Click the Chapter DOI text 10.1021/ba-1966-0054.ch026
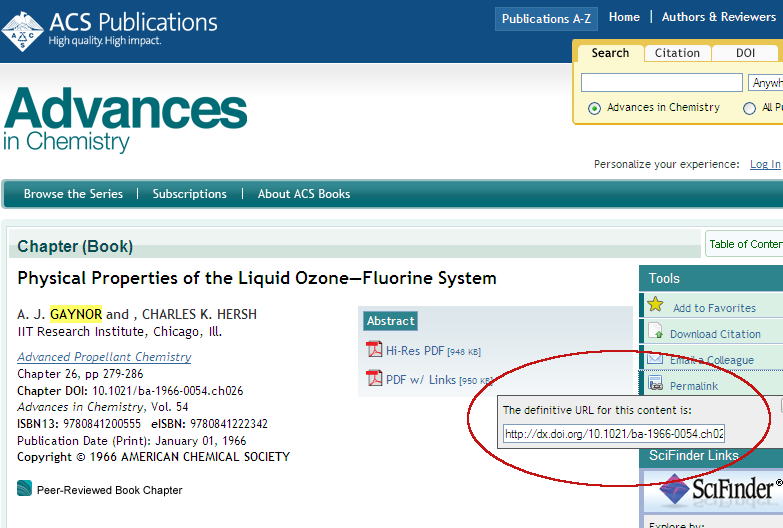The width and height of the screenshot is (783, 528). pyautogui.click(x=168, y=391)
